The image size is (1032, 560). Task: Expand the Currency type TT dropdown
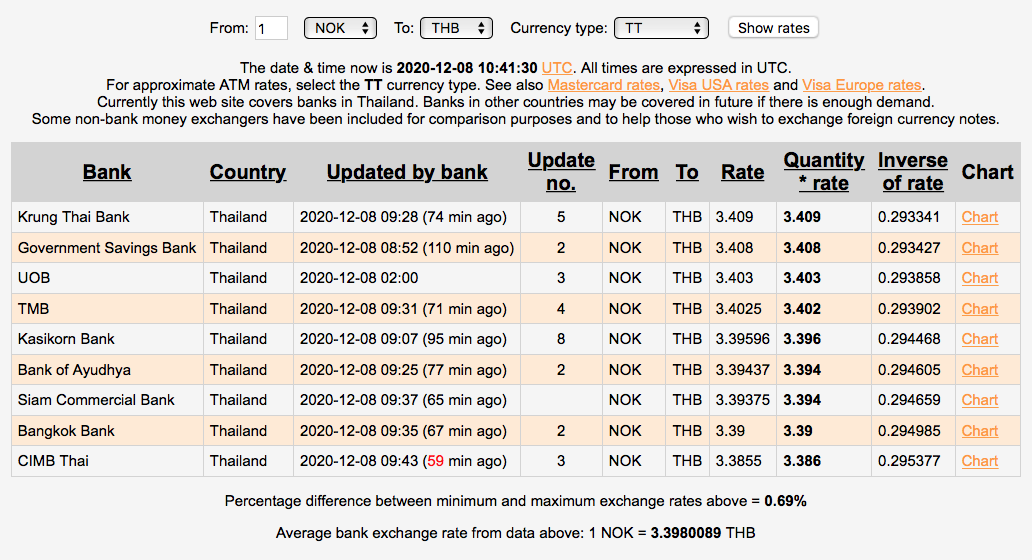coord(660,28)
